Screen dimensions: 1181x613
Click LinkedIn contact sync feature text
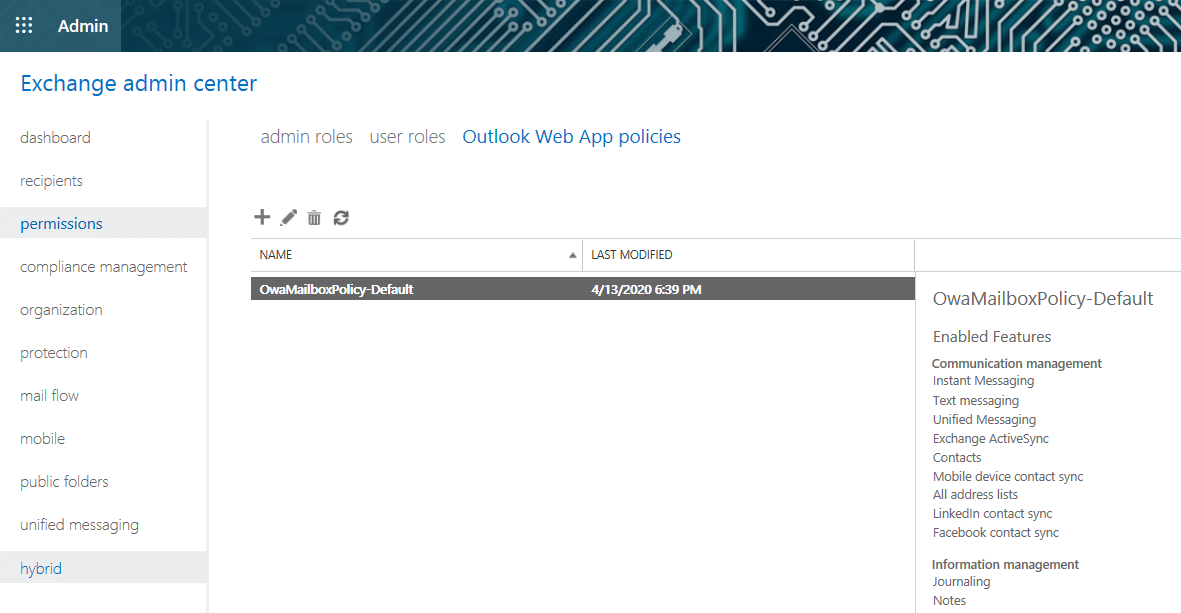[992, 514]
